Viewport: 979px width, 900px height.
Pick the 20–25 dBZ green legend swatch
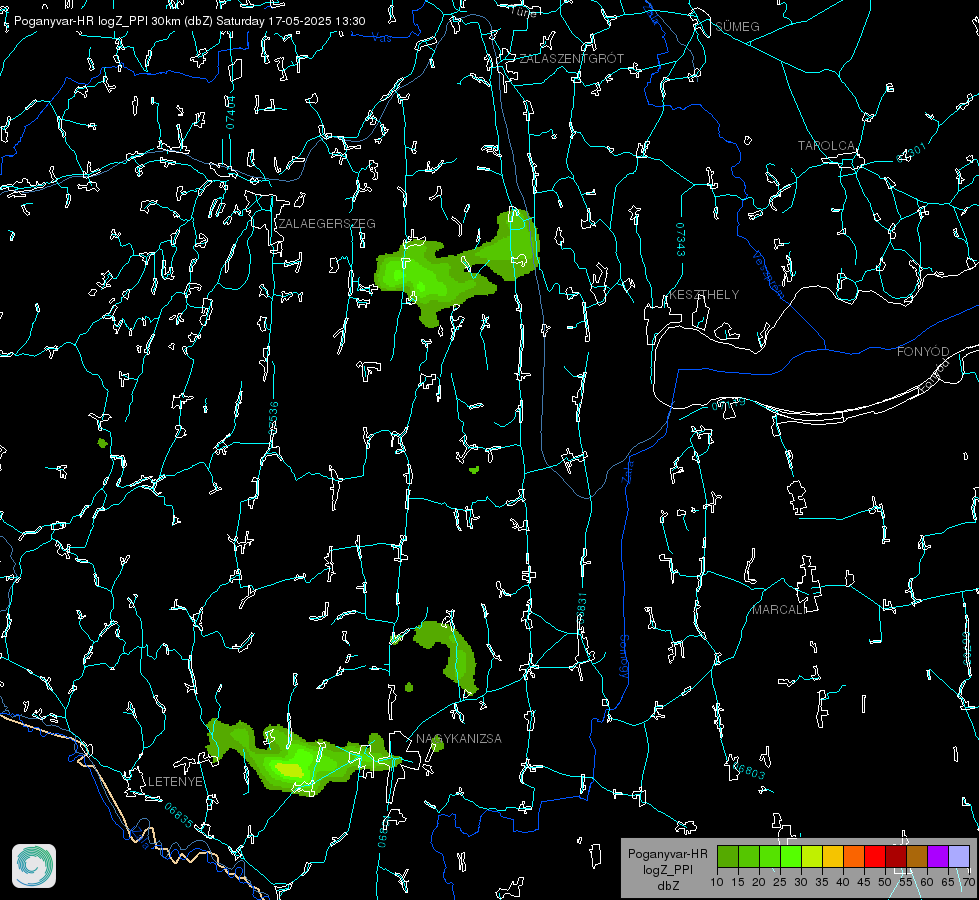pyautogui.click(x=770, y=856)
